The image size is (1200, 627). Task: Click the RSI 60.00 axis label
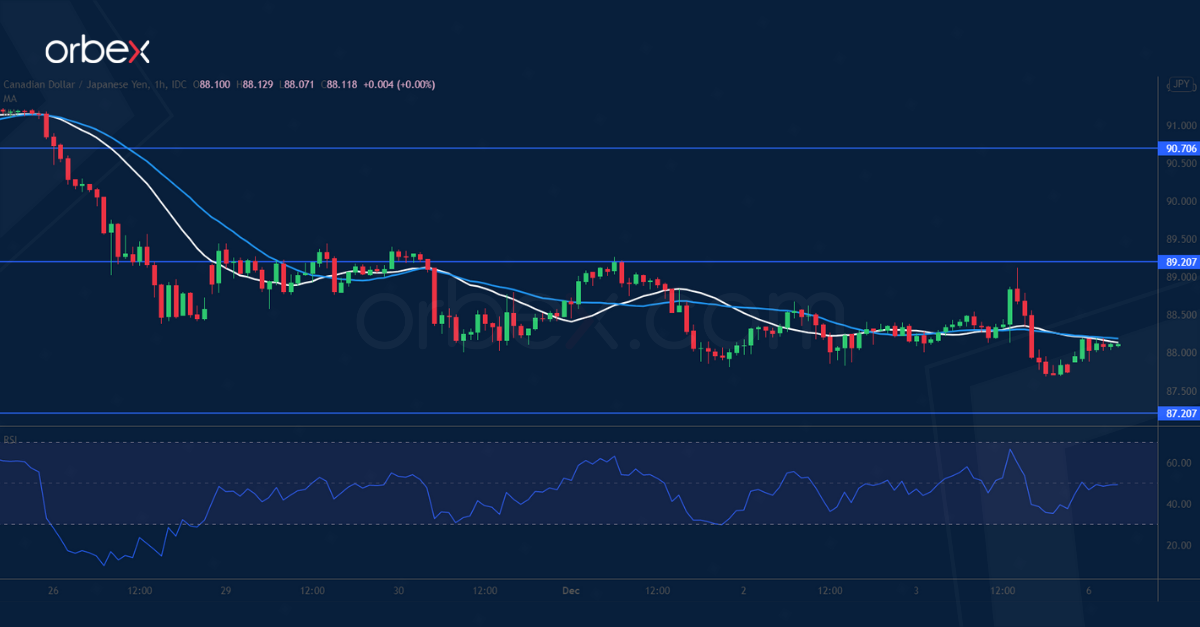(x=1180, y=463)
